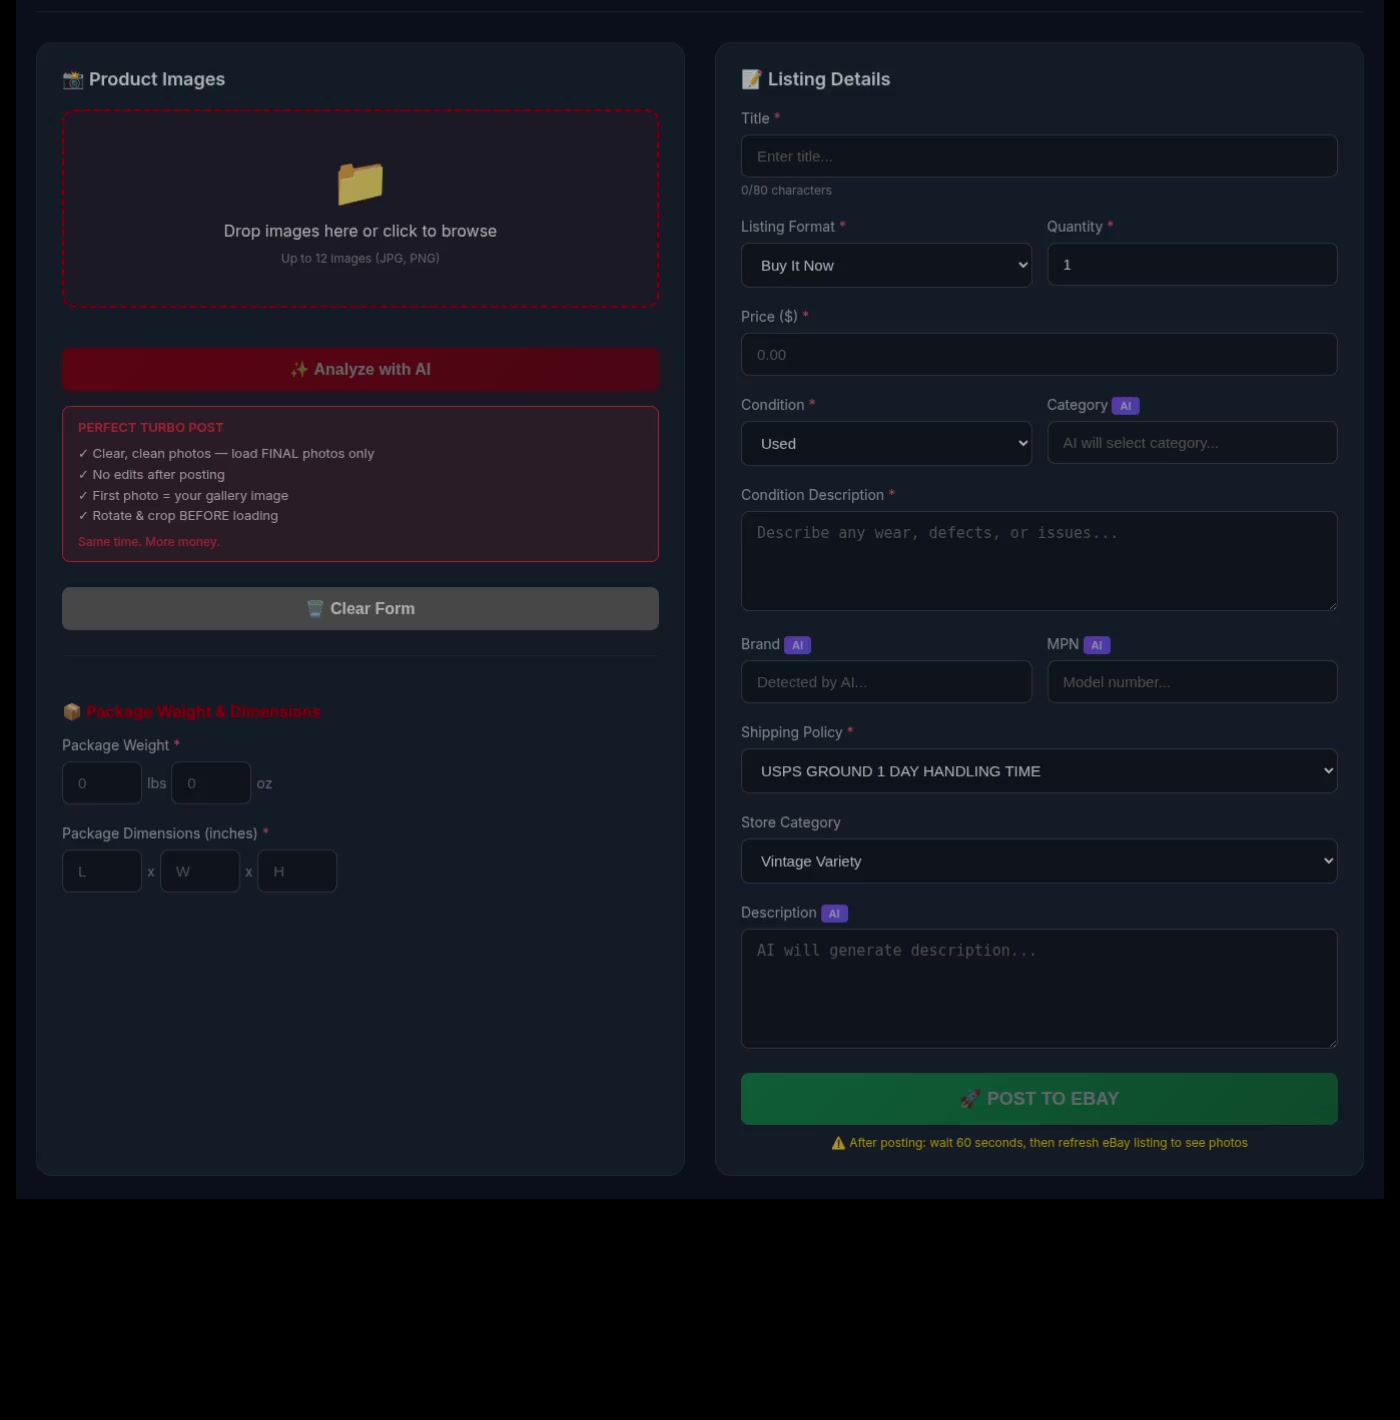Click the AI badge next to Category
Viewport: 1400px width, 1420px height.
[x=1125, y=406]
